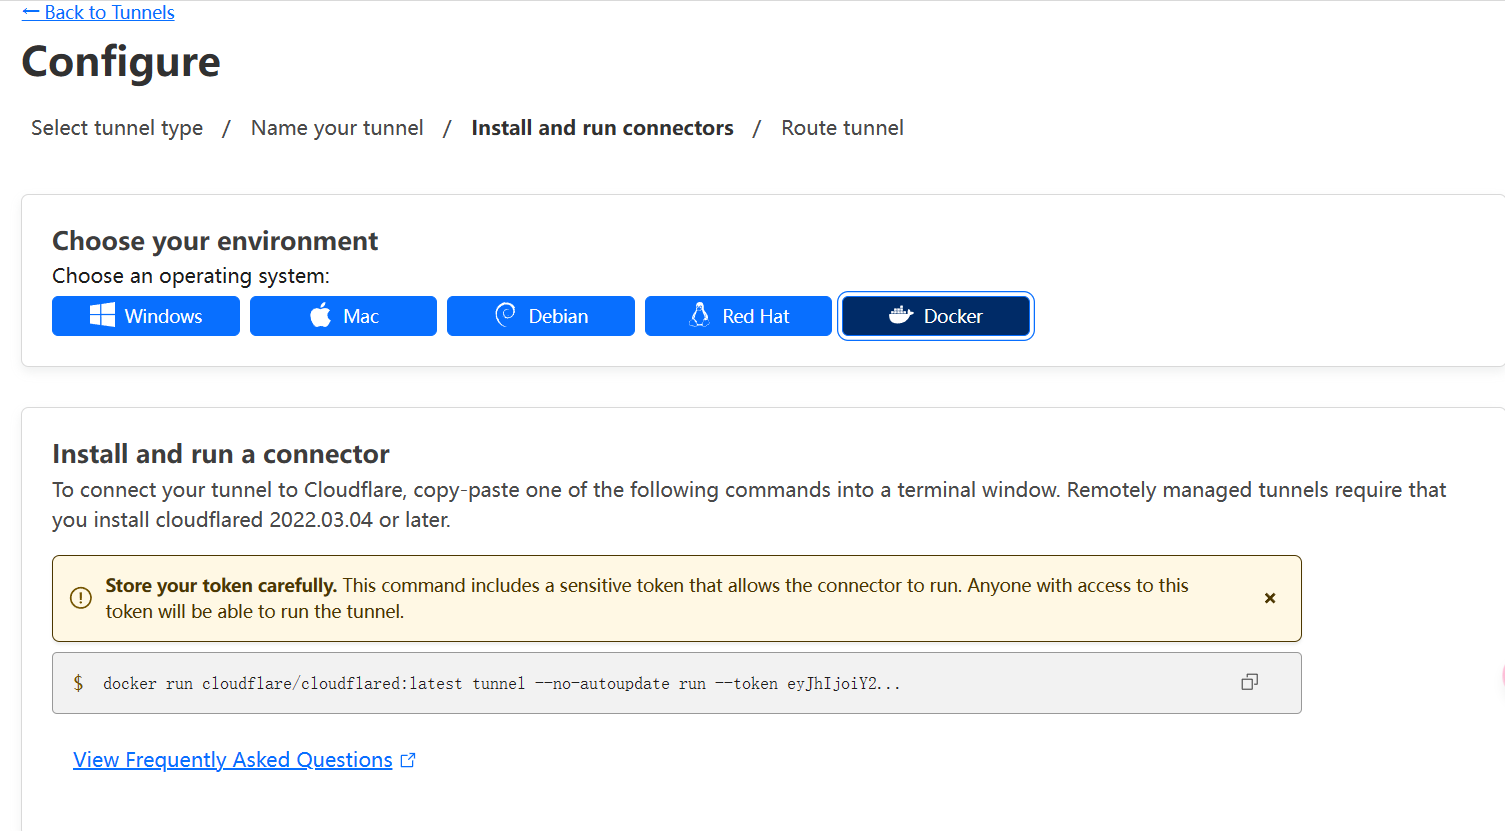Viewport: 1505px width, 831px height.
Task: Click the Configure page heading
Action: pyautogui.click(x=121, y=62)
